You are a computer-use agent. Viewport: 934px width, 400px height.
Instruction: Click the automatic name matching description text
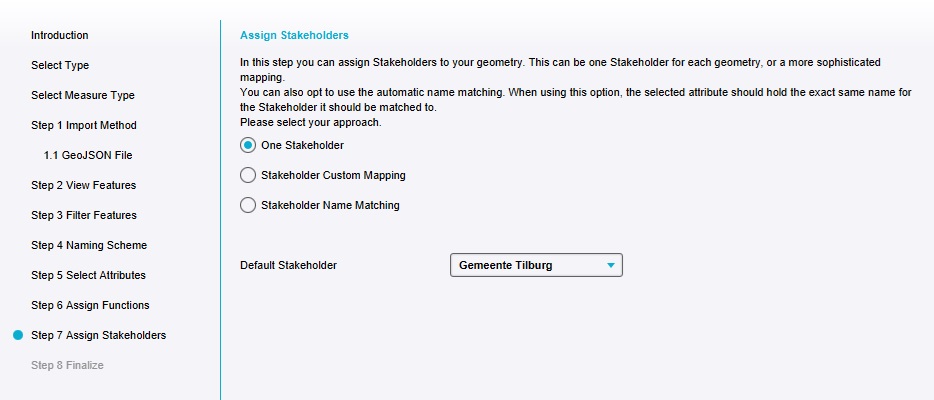560,92
